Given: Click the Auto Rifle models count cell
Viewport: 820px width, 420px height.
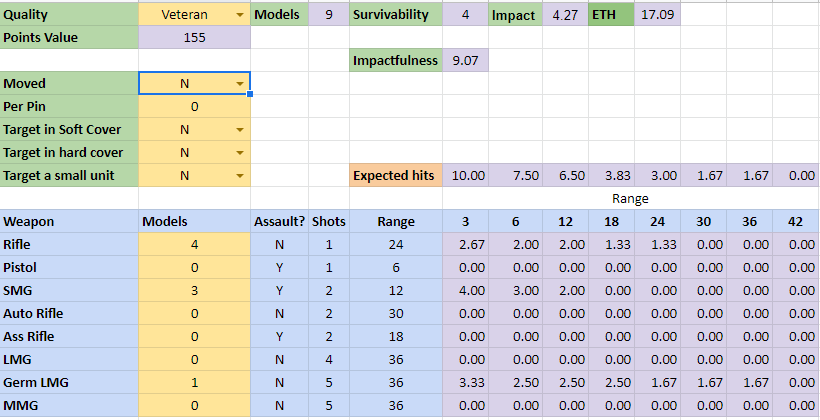Looking at the screenshot, I should click(193, 313).
